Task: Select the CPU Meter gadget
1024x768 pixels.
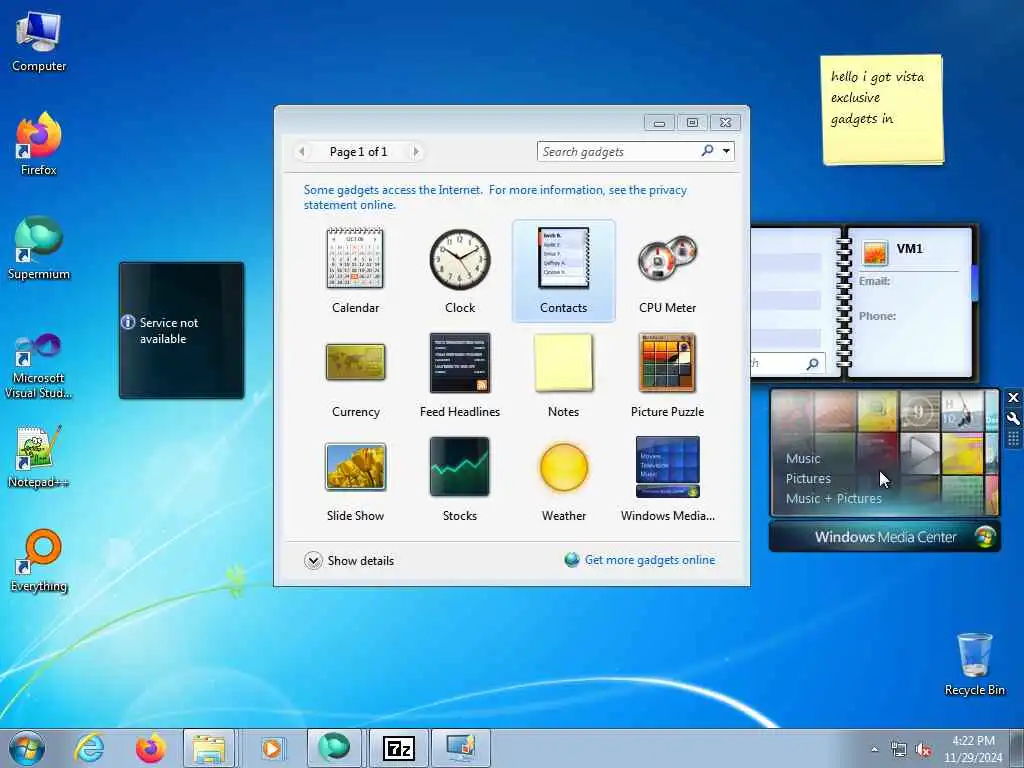Action: 667,271
